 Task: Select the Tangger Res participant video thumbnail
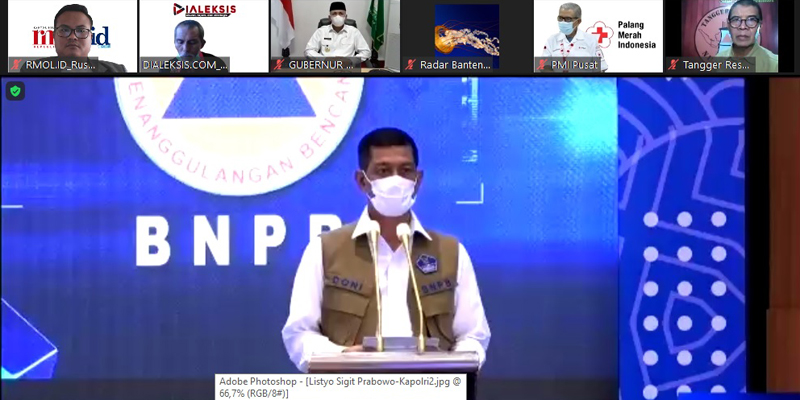tap(730, 30)
